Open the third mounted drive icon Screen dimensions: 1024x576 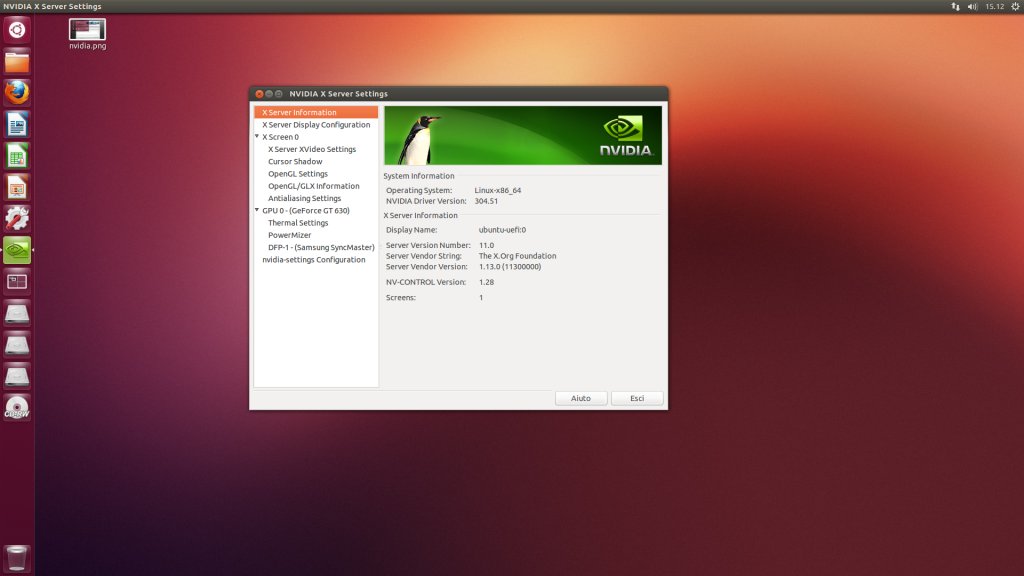click(17, 376)
